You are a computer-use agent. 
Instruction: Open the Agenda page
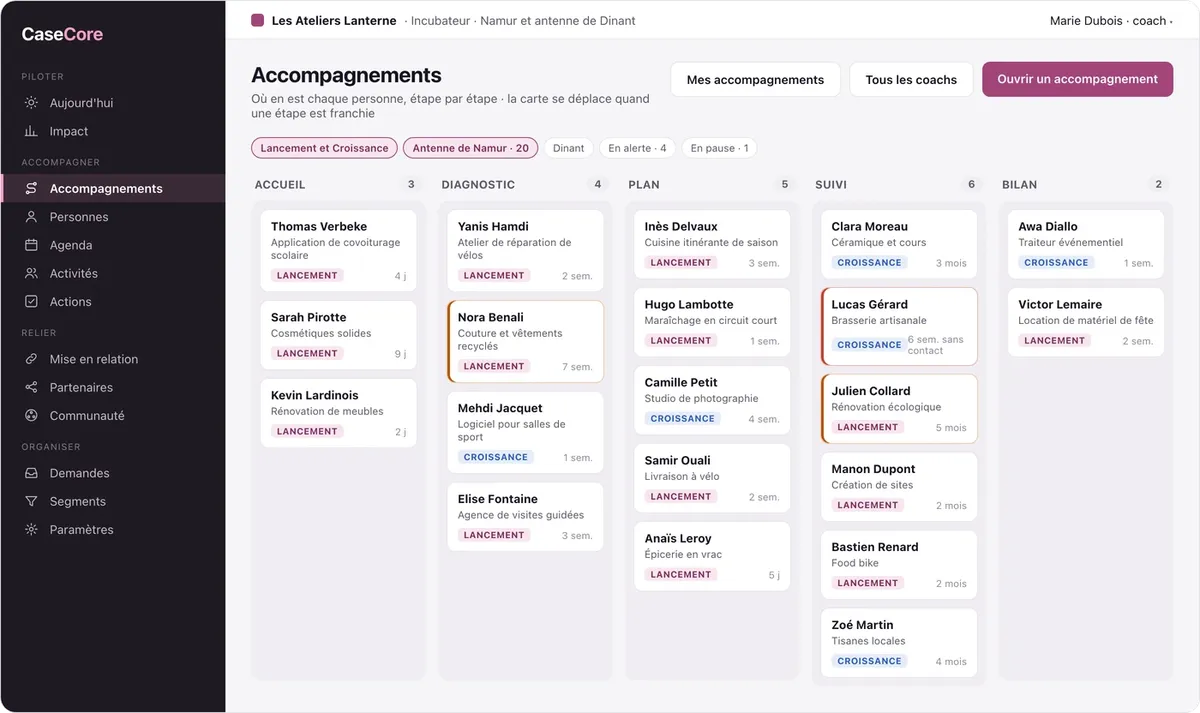click(112, 245)
